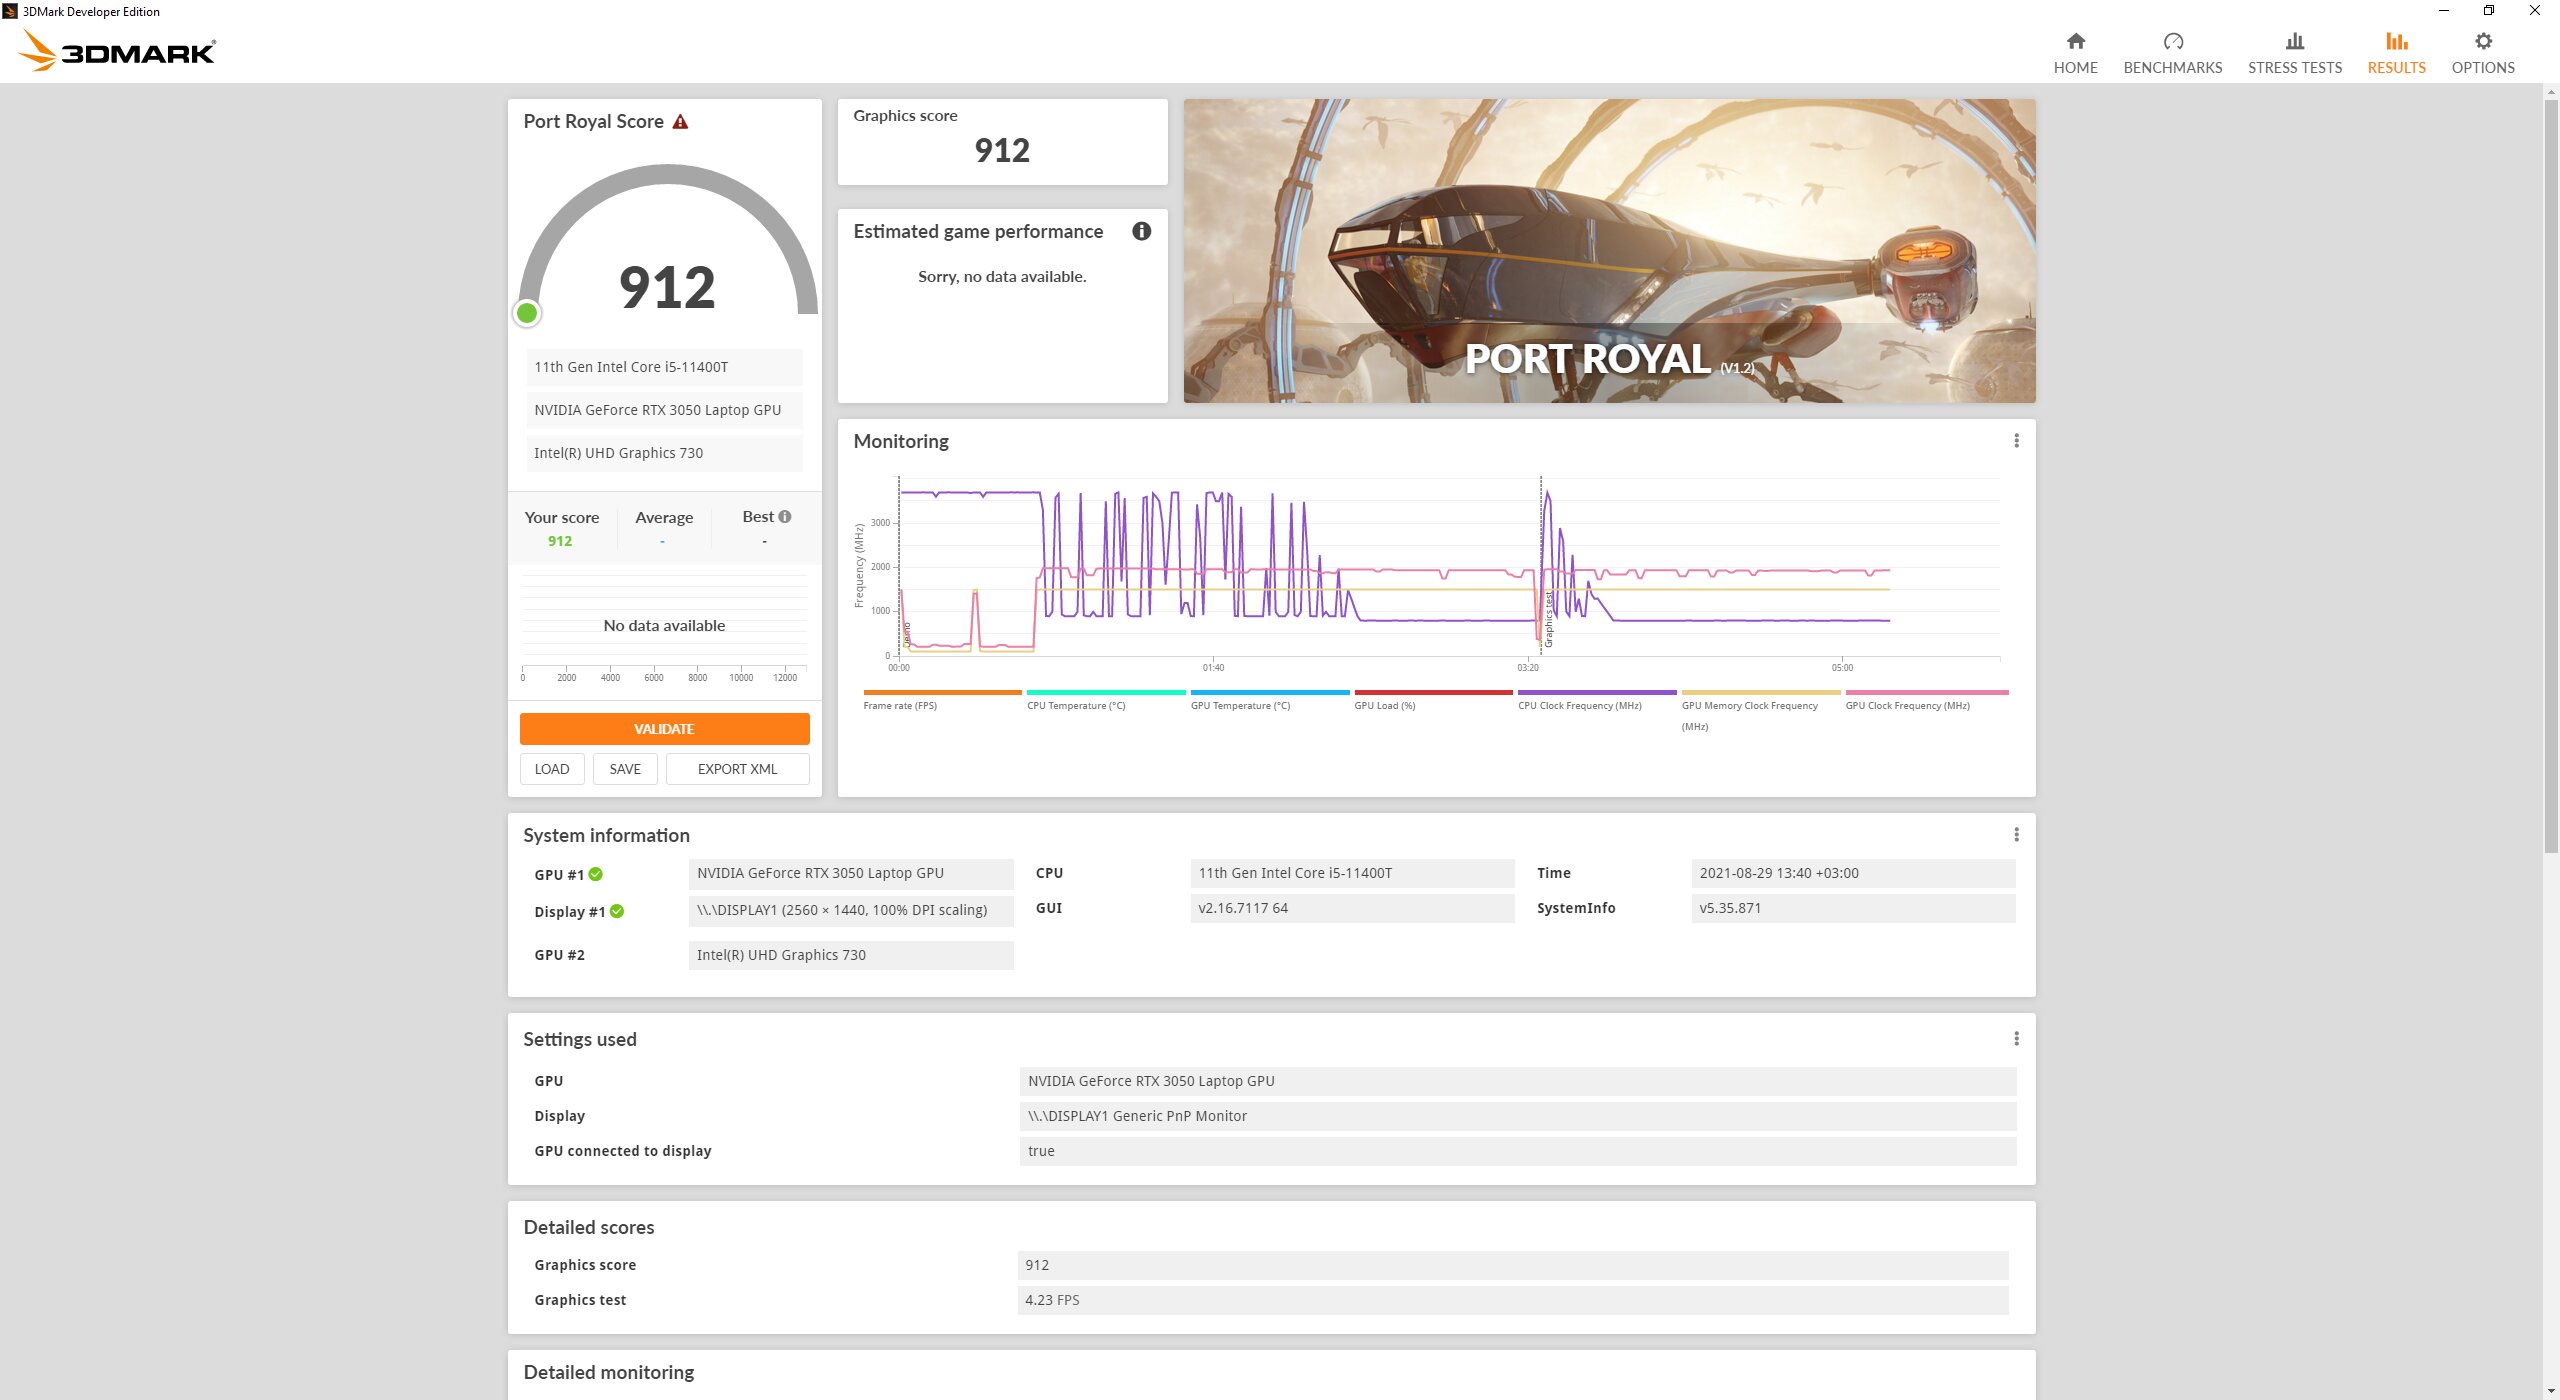2560x1400 pixels.
Task: Click the 11th Gen Intel Core i5-11400T entry under the score
Action: tap(664, 367)
